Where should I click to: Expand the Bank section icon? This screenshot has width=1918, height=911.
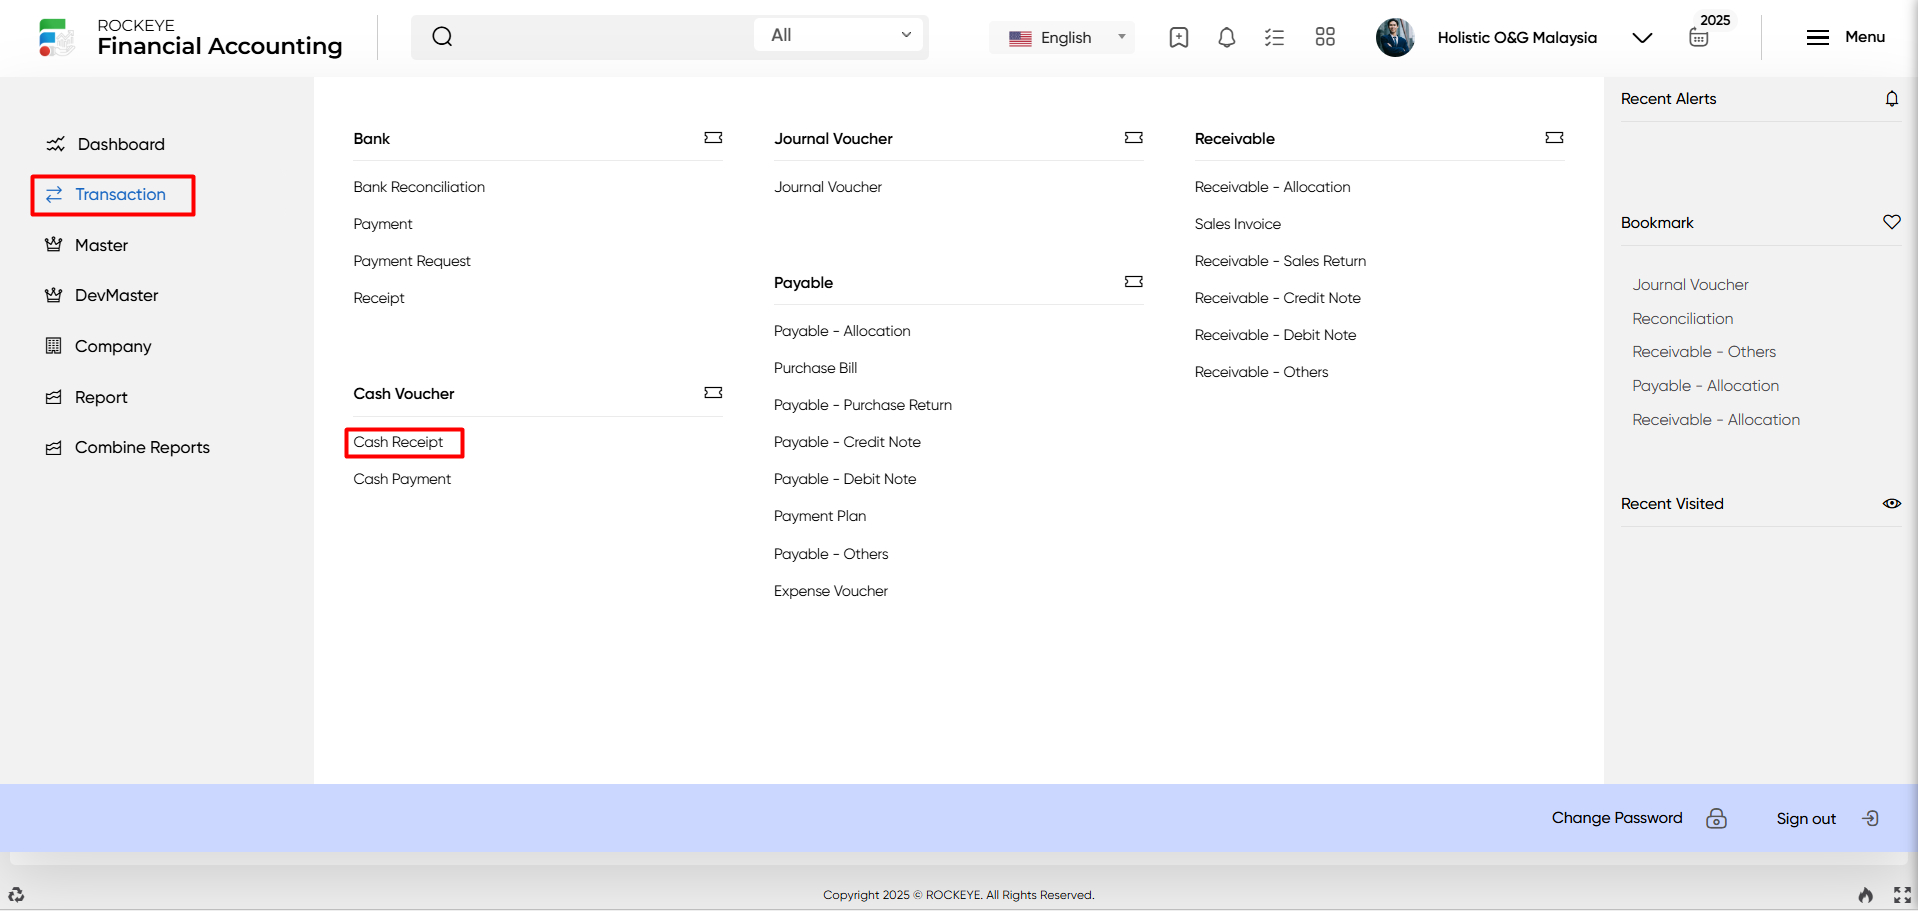pos(713,138)
